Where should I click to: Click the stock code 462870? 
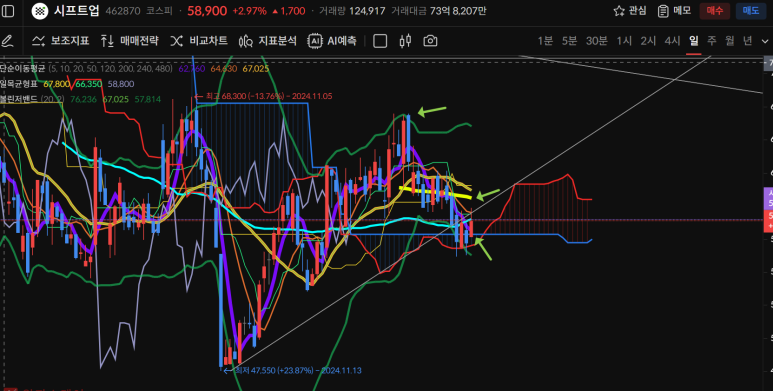tap(123, 11)
